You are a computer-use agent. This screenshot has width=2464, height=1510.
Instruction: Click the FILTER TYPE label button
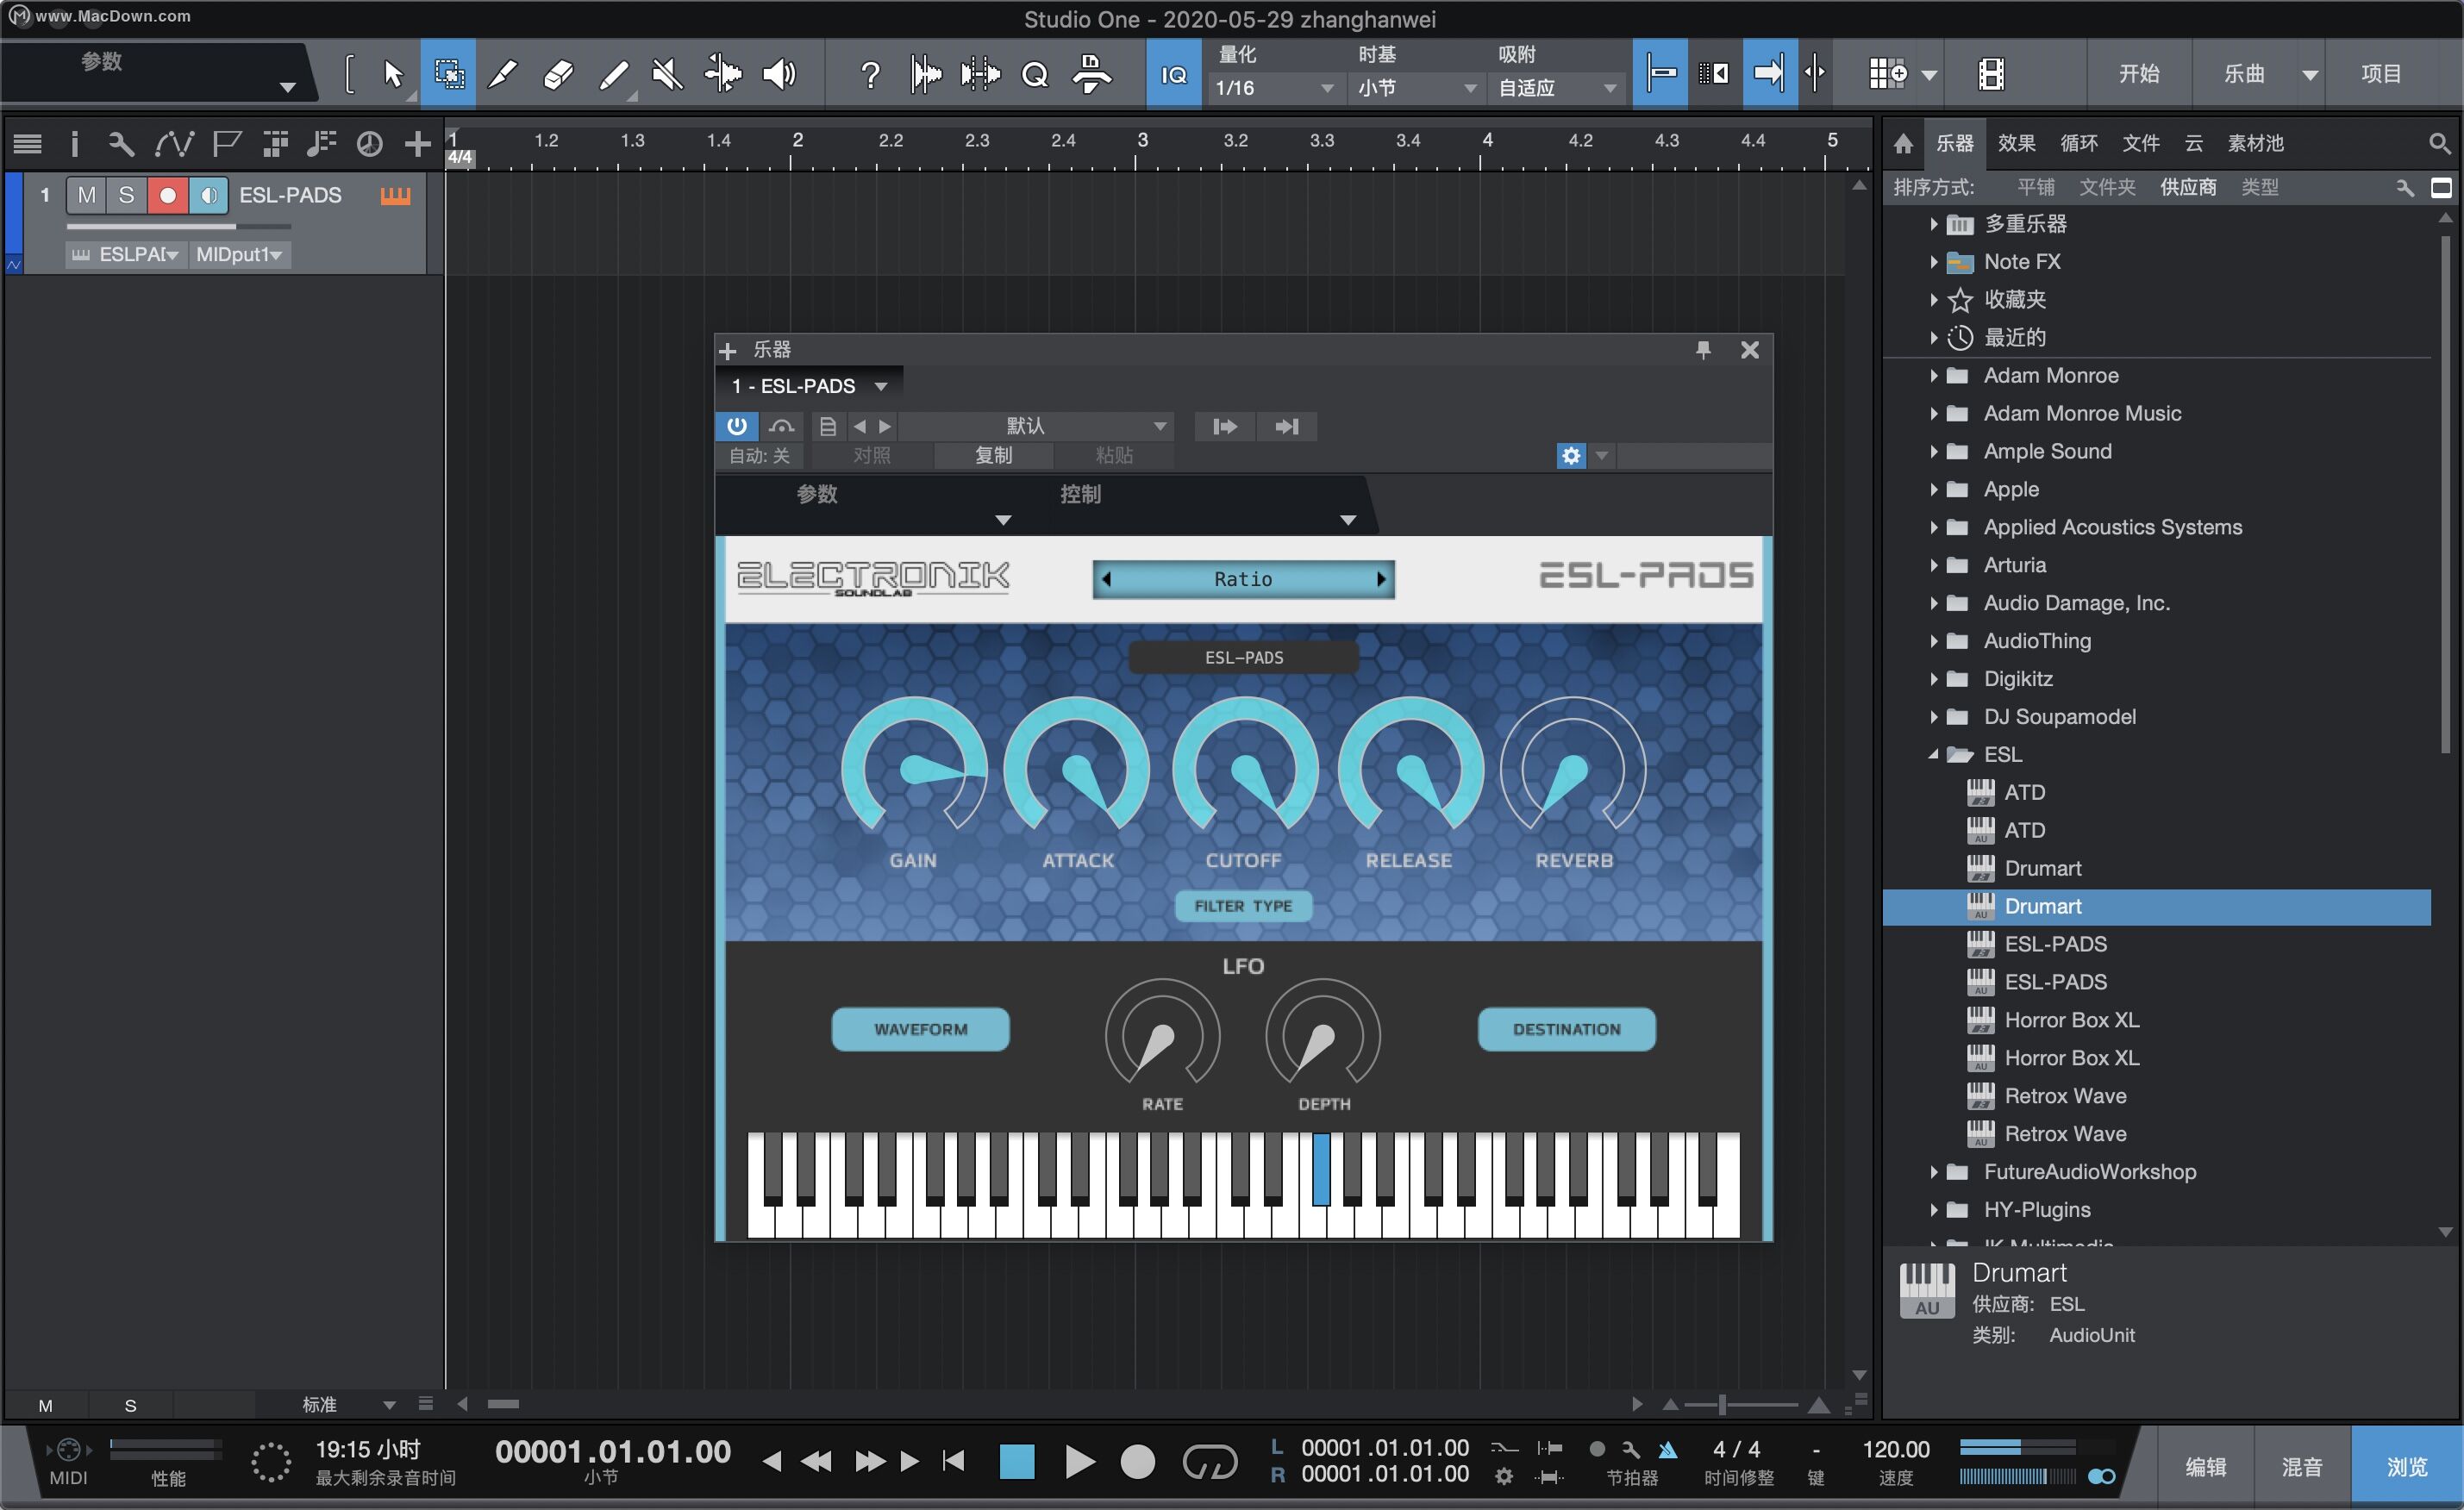click(x=1242, y=907)
